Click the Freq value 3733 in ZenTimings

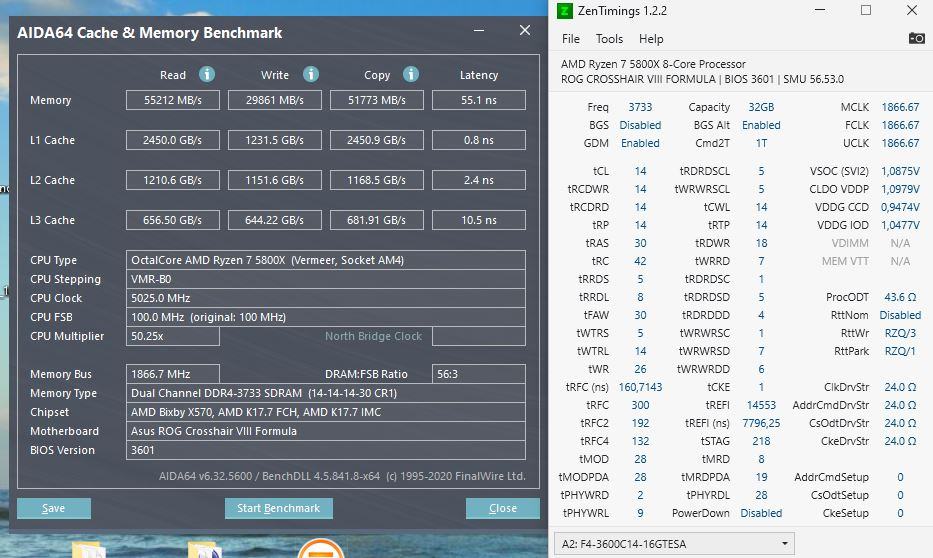[640, 107]
